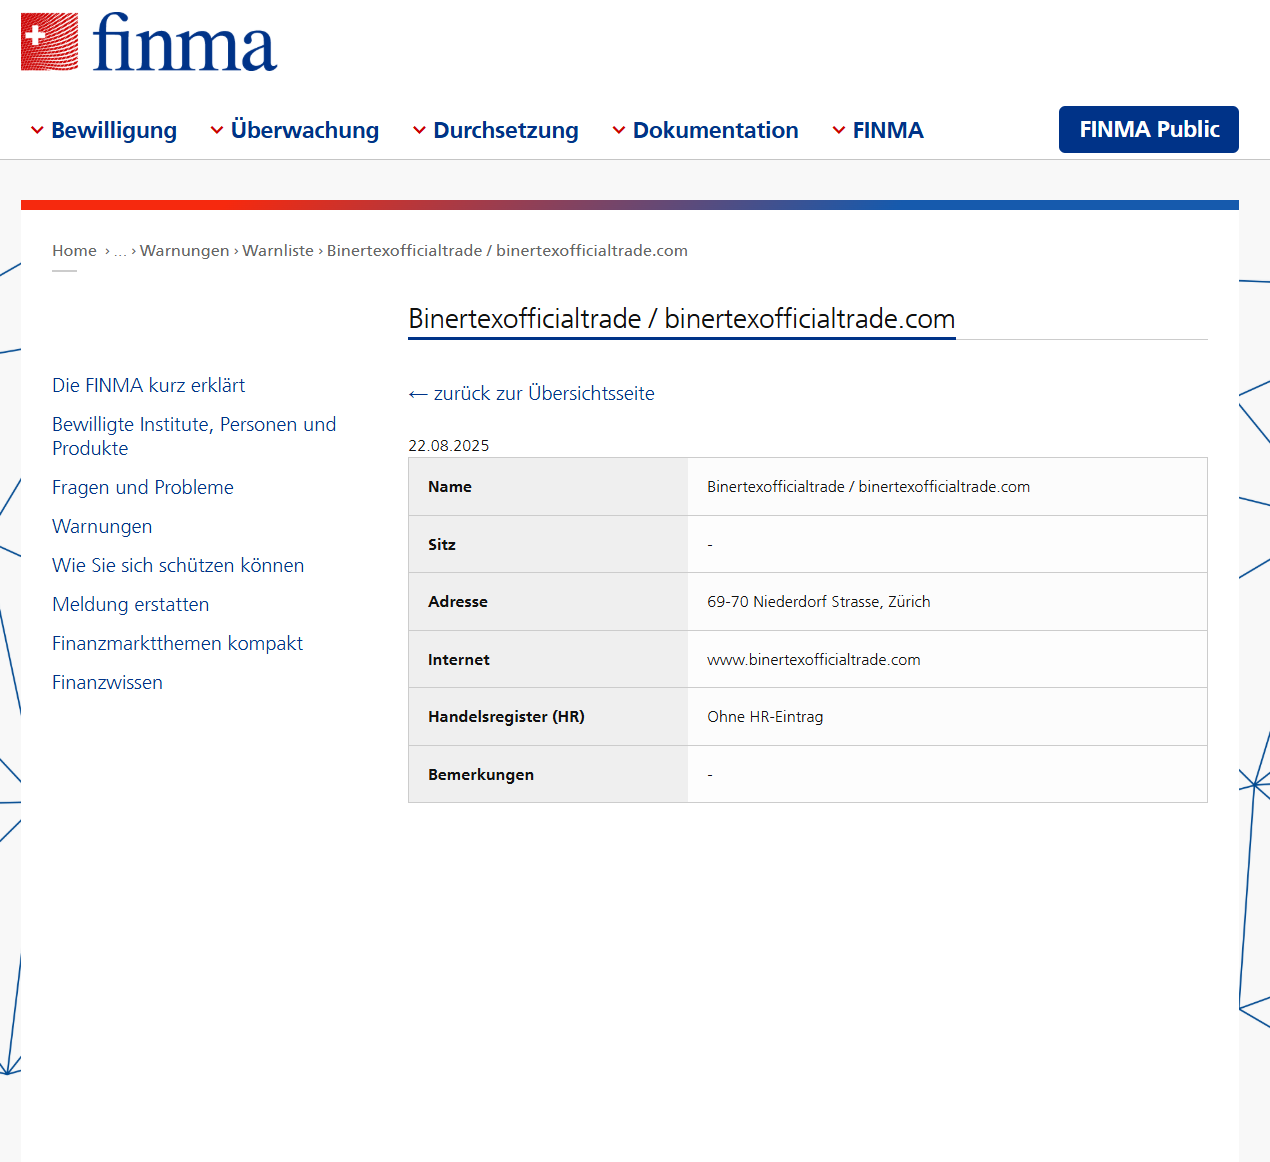Click the Internet row label
Image resolution: width=1270 pixels, height=1162 pixels.
tap(459, 660)
